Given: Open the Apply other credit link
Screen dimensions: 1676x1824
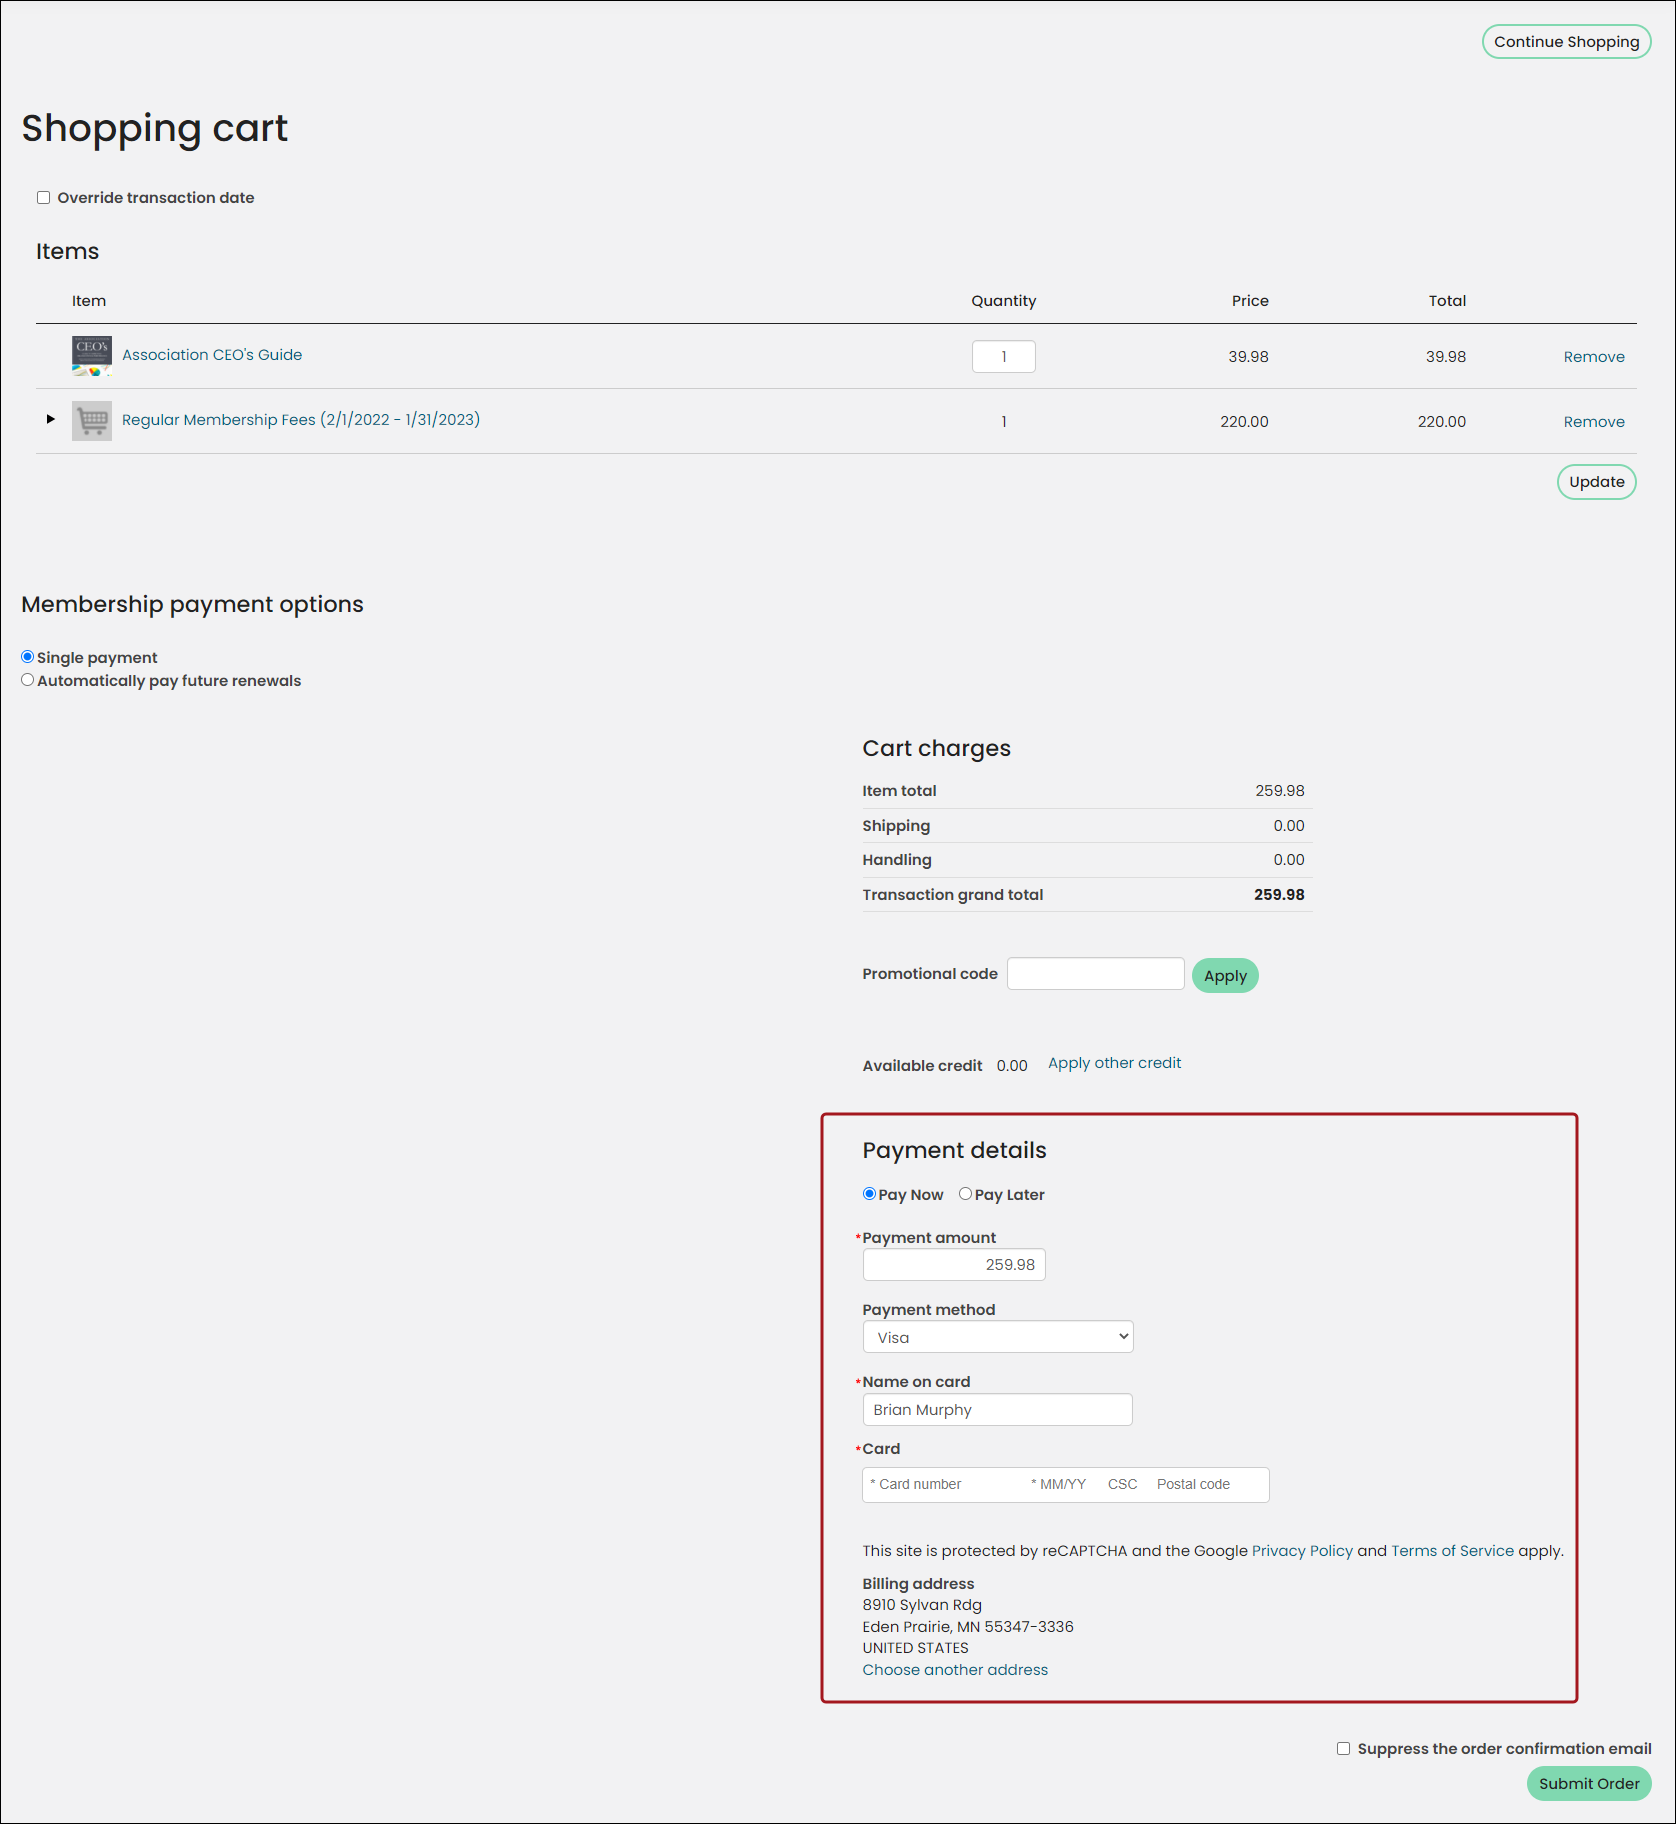Looking at the screenshot, I should (1114, 1063).
